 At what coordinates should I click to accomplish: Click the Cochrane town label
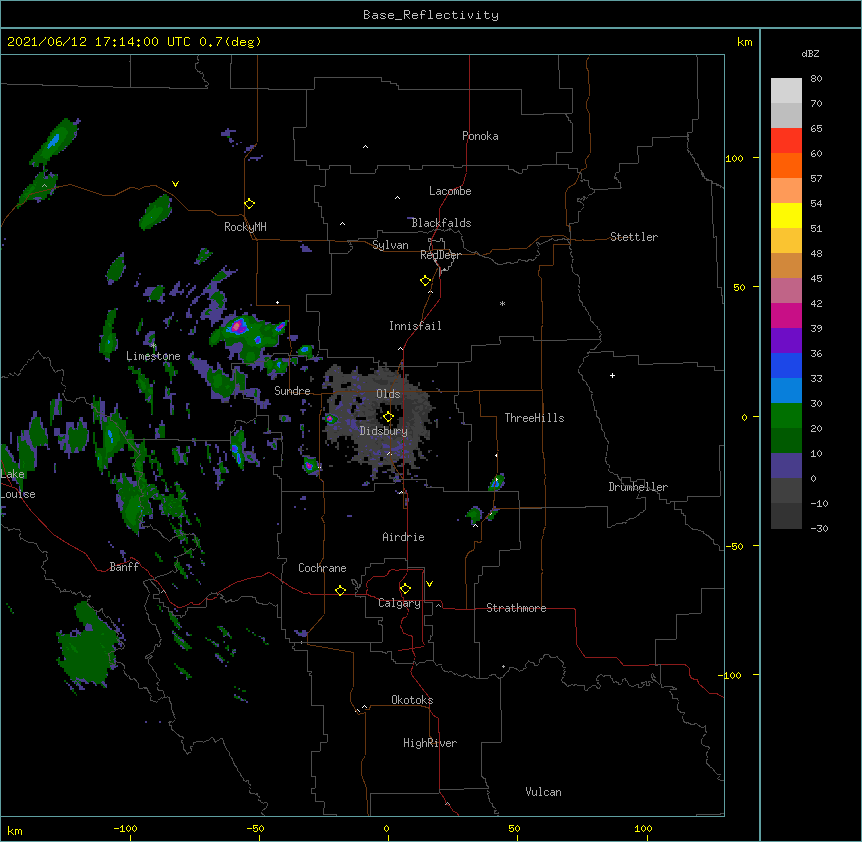click(x=322, y=568)
